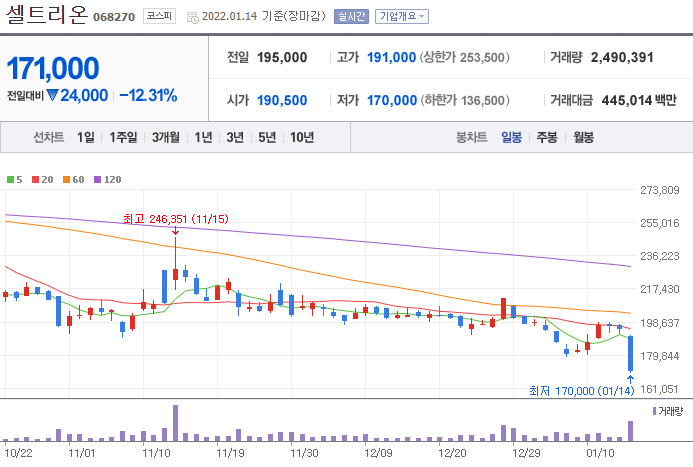Select the 3년 line chart tab

(235, 137)
